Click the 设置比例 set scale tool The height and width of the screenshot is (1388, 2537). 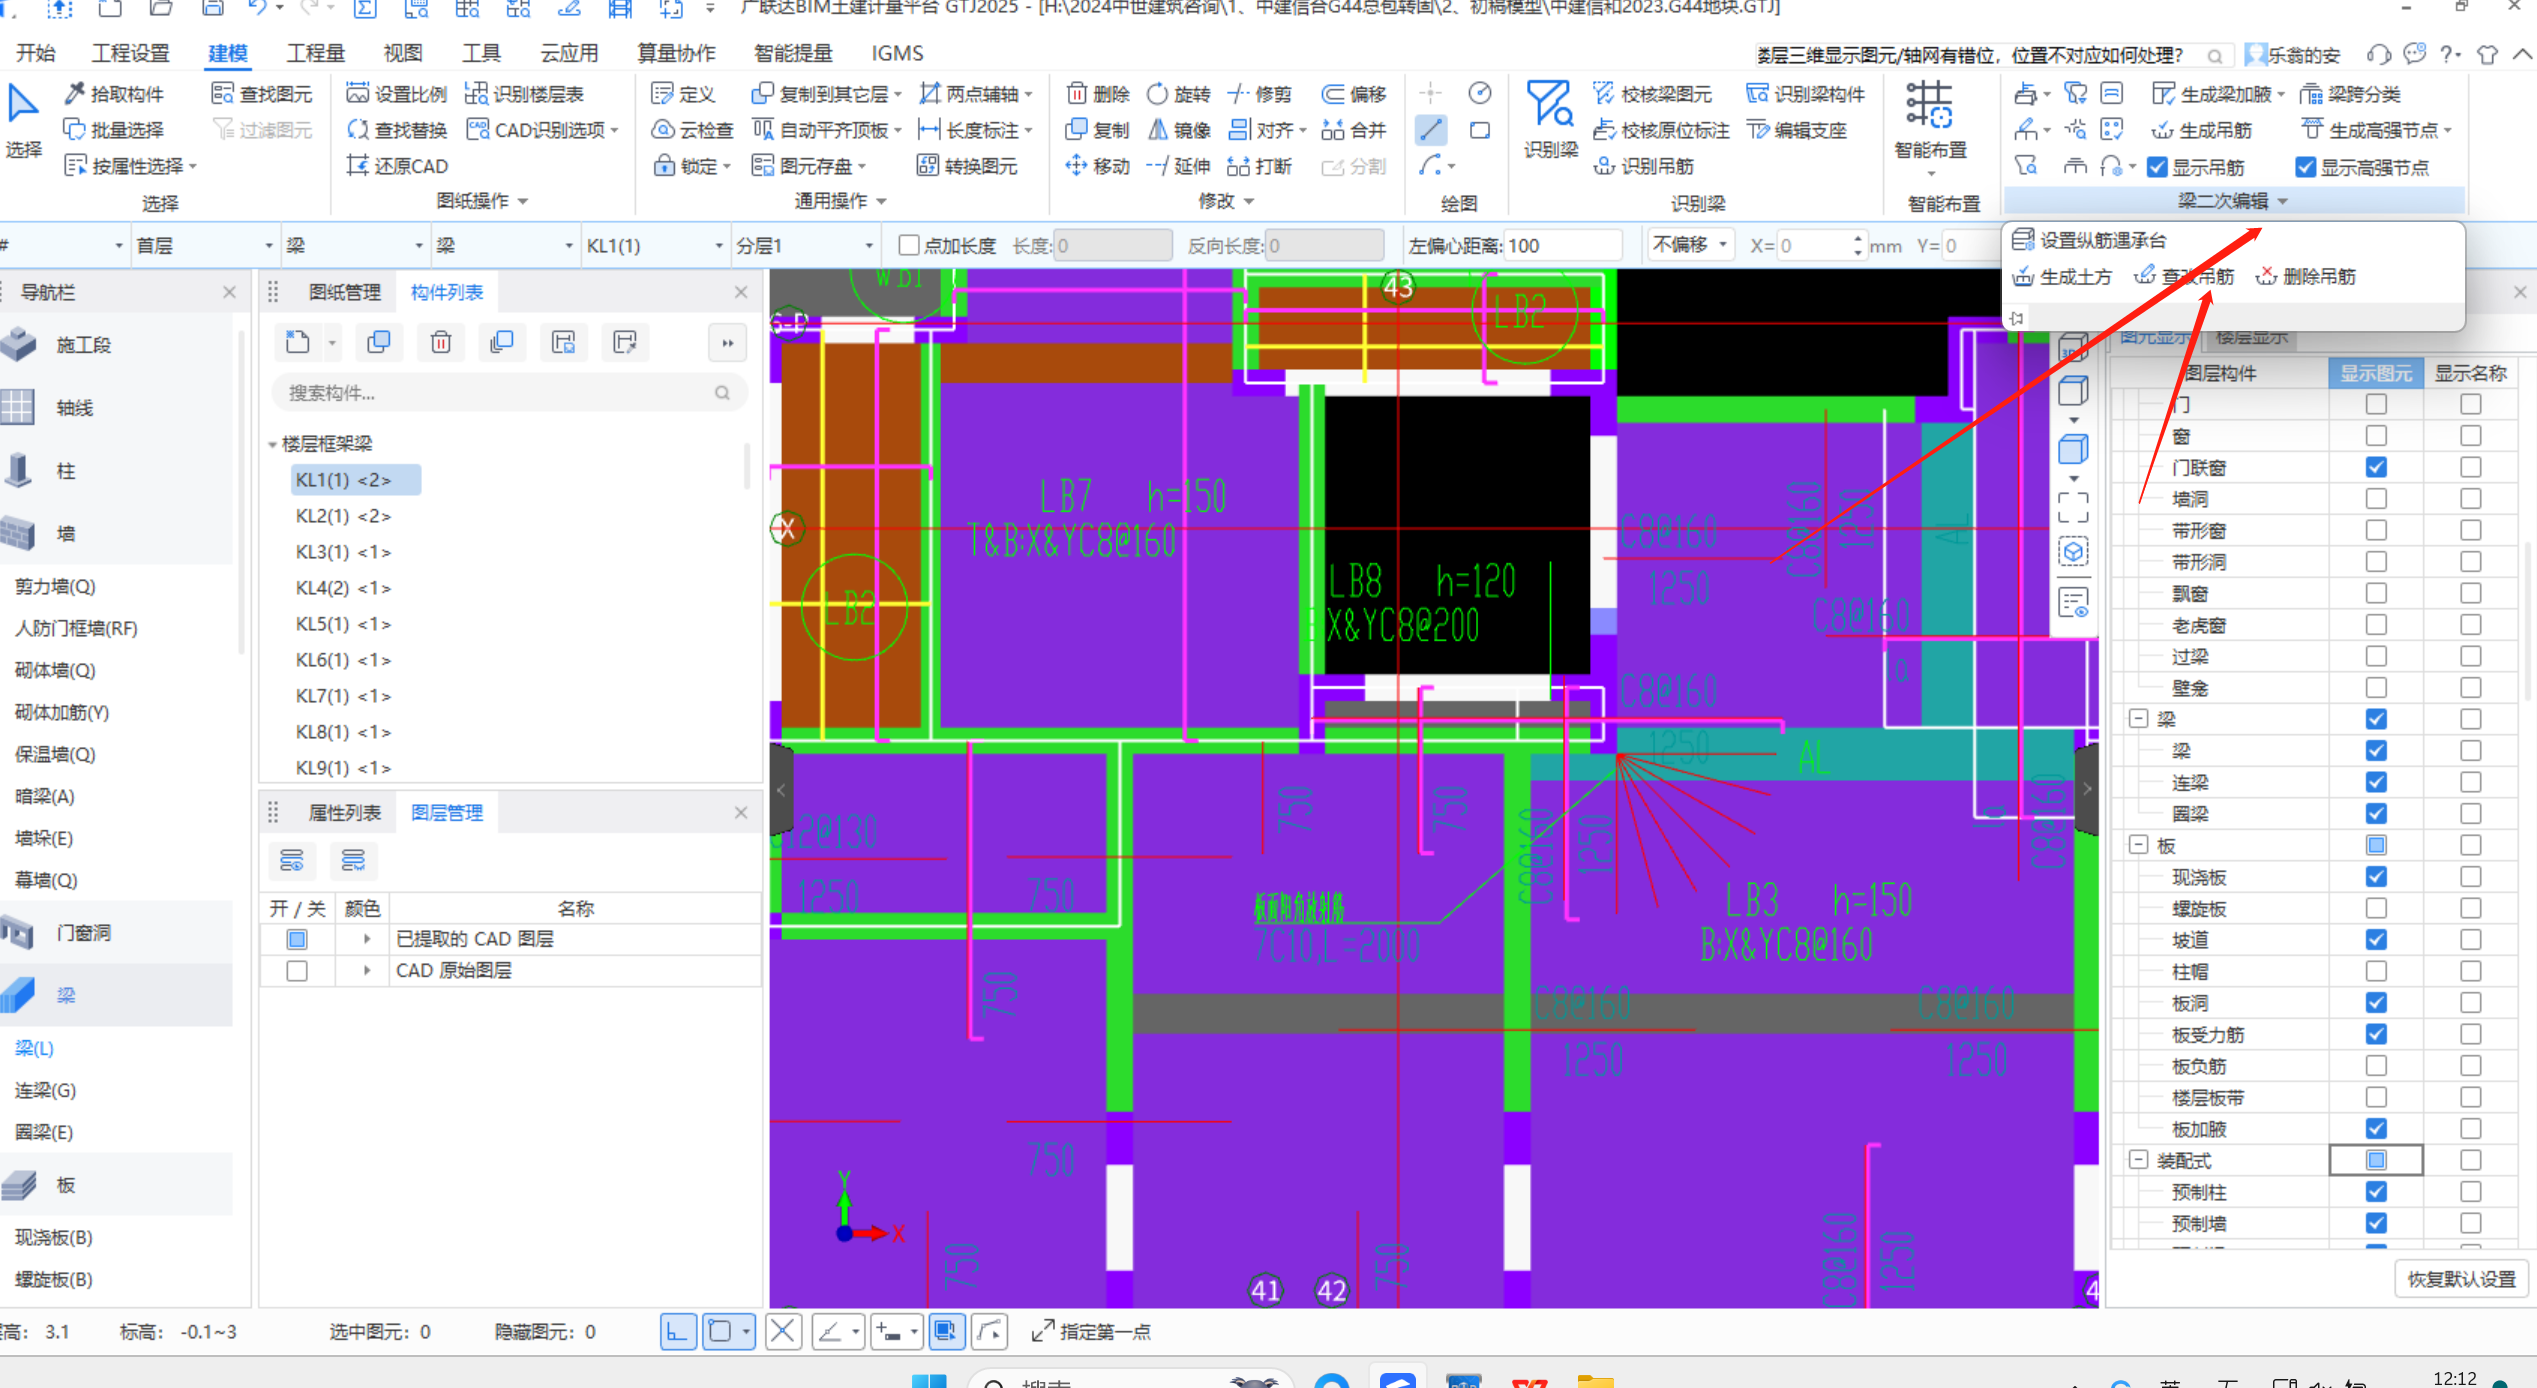pyautogui.click(x=396, y=93)
